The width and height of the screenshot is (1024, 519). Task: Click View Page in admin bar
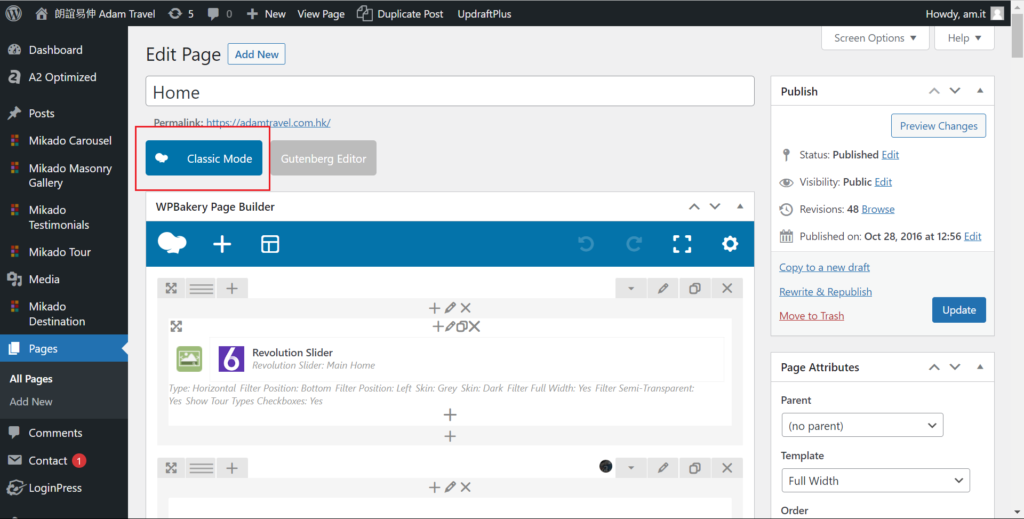[321, 14]
